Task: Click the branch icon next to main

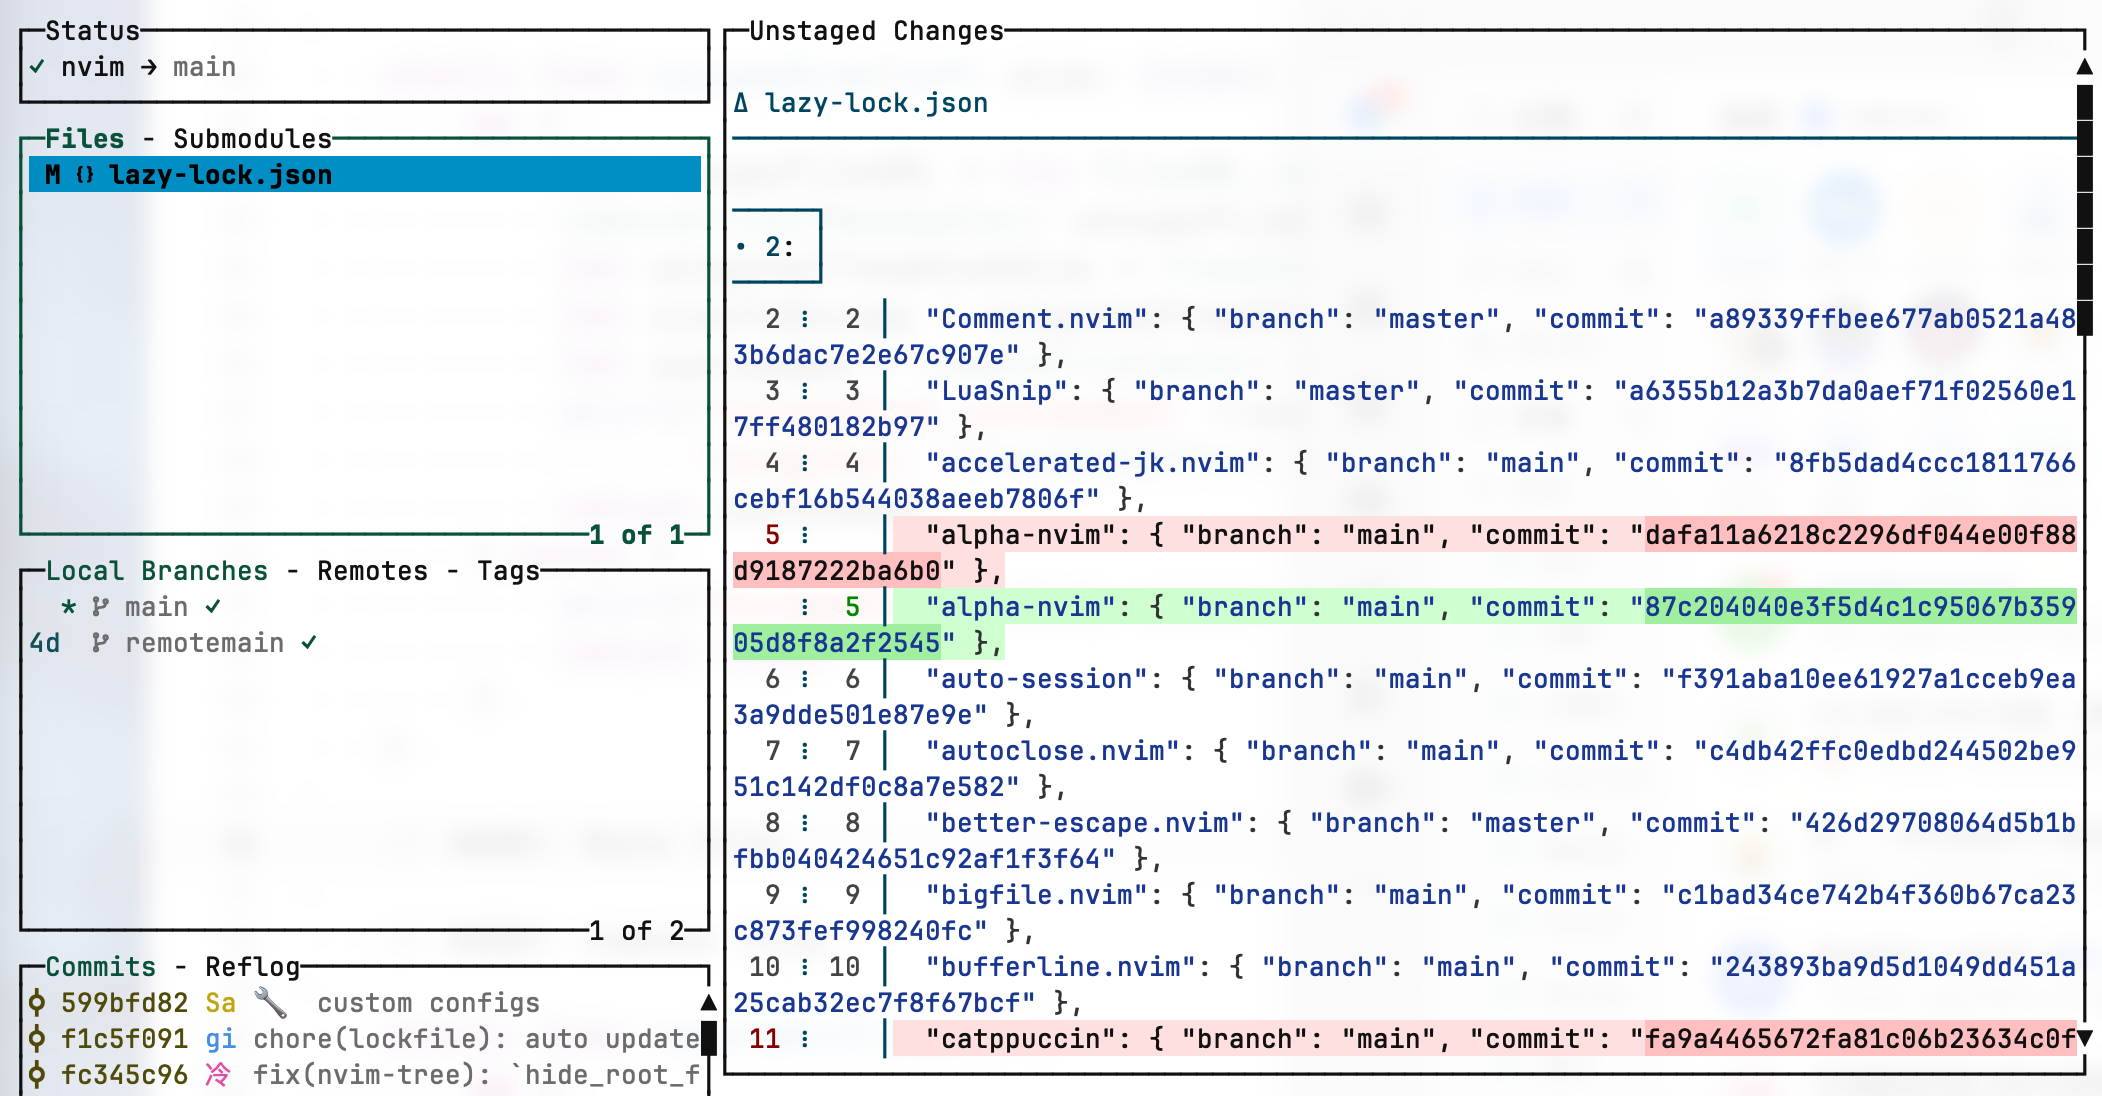Action: coord(100,607)
